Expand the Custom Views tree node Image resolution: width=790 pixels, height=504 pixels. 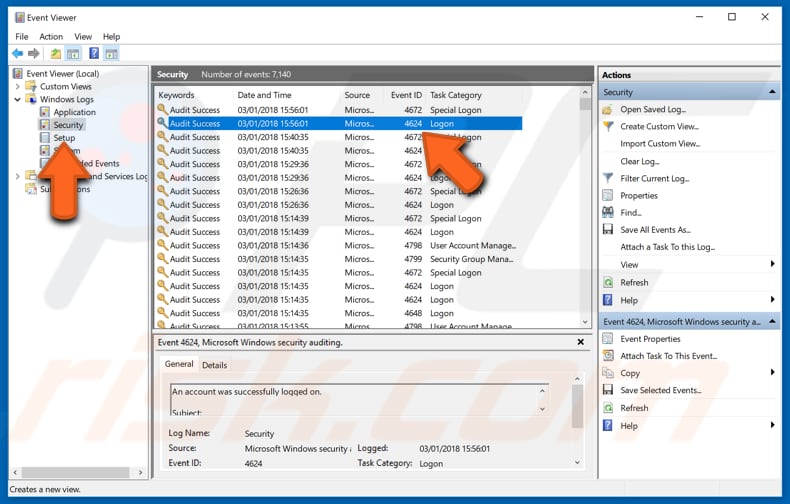(x=18, y=86)
